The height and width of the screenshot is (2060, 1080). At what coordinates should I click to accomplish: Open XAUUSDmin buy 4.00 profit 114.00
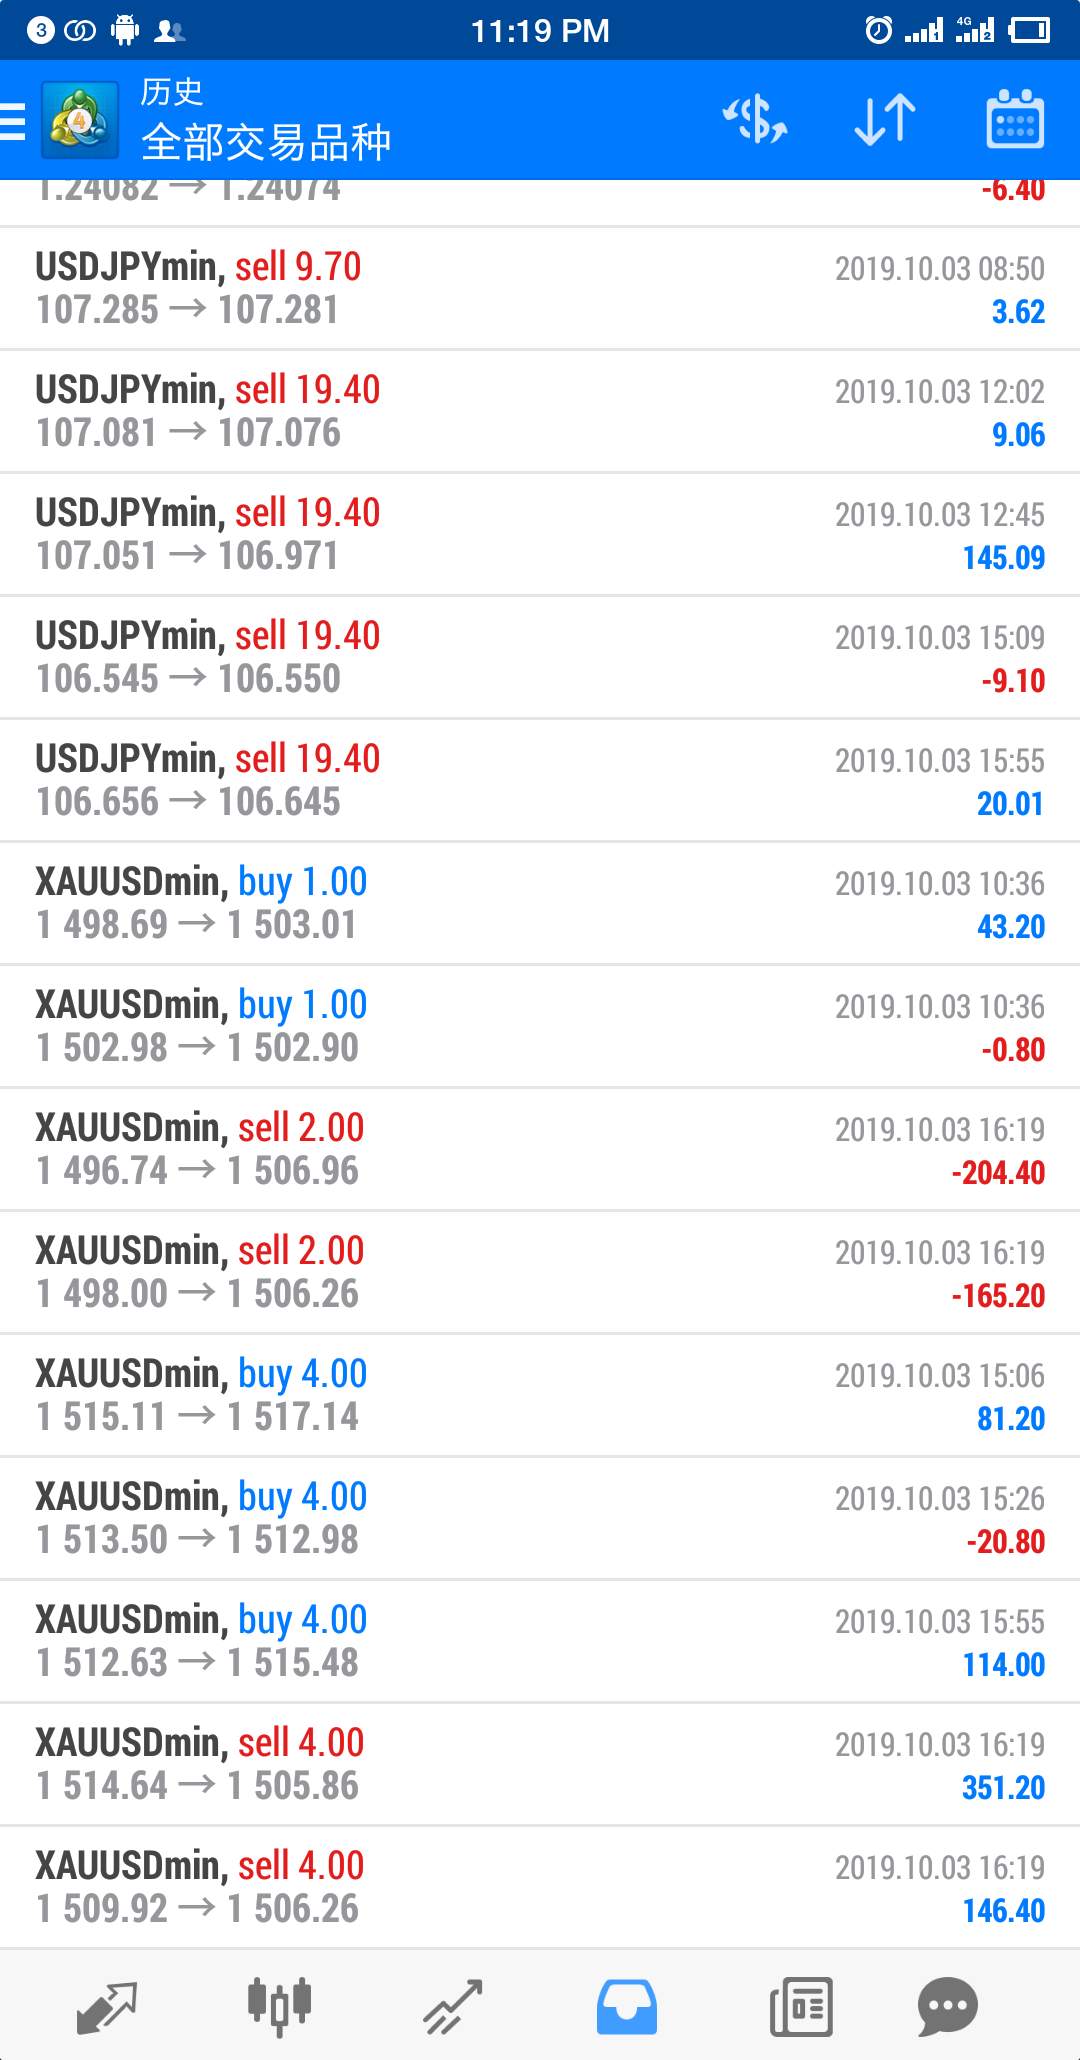(540, 1642)
